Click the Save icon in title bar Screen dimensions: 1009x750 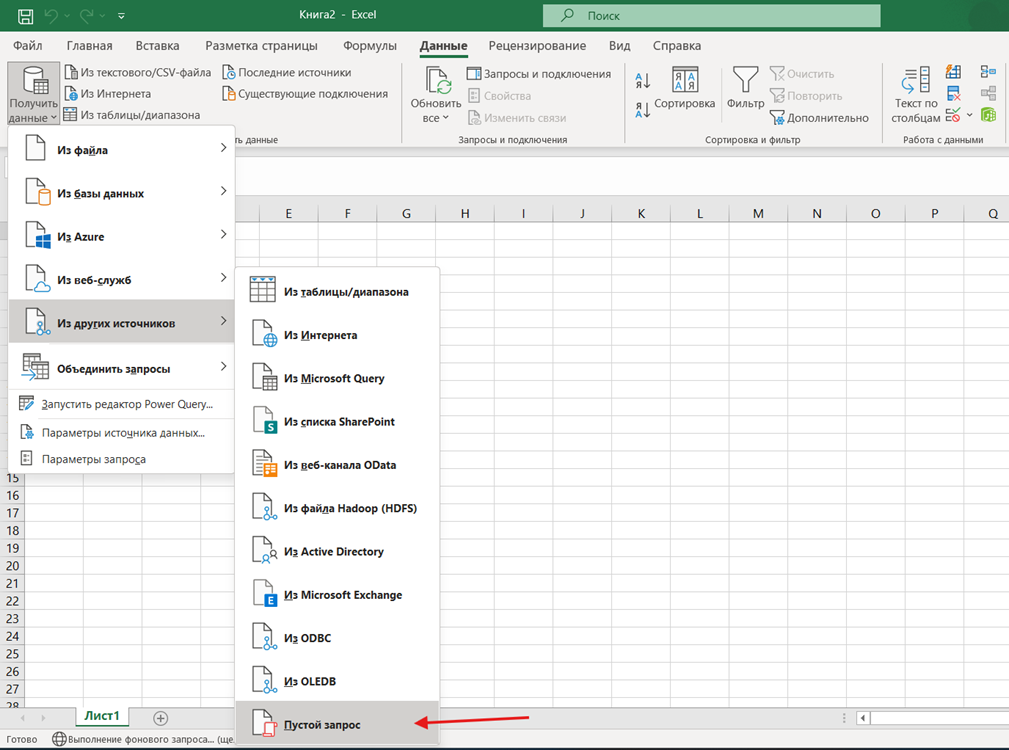(x=26, y=15)
